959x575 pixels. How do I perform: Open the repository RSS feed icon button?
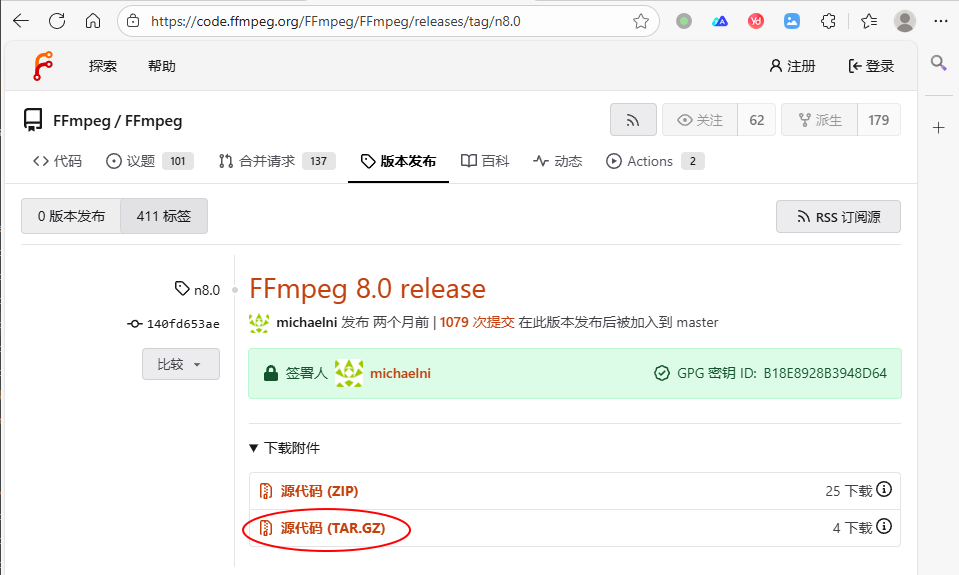pos(633,120)
